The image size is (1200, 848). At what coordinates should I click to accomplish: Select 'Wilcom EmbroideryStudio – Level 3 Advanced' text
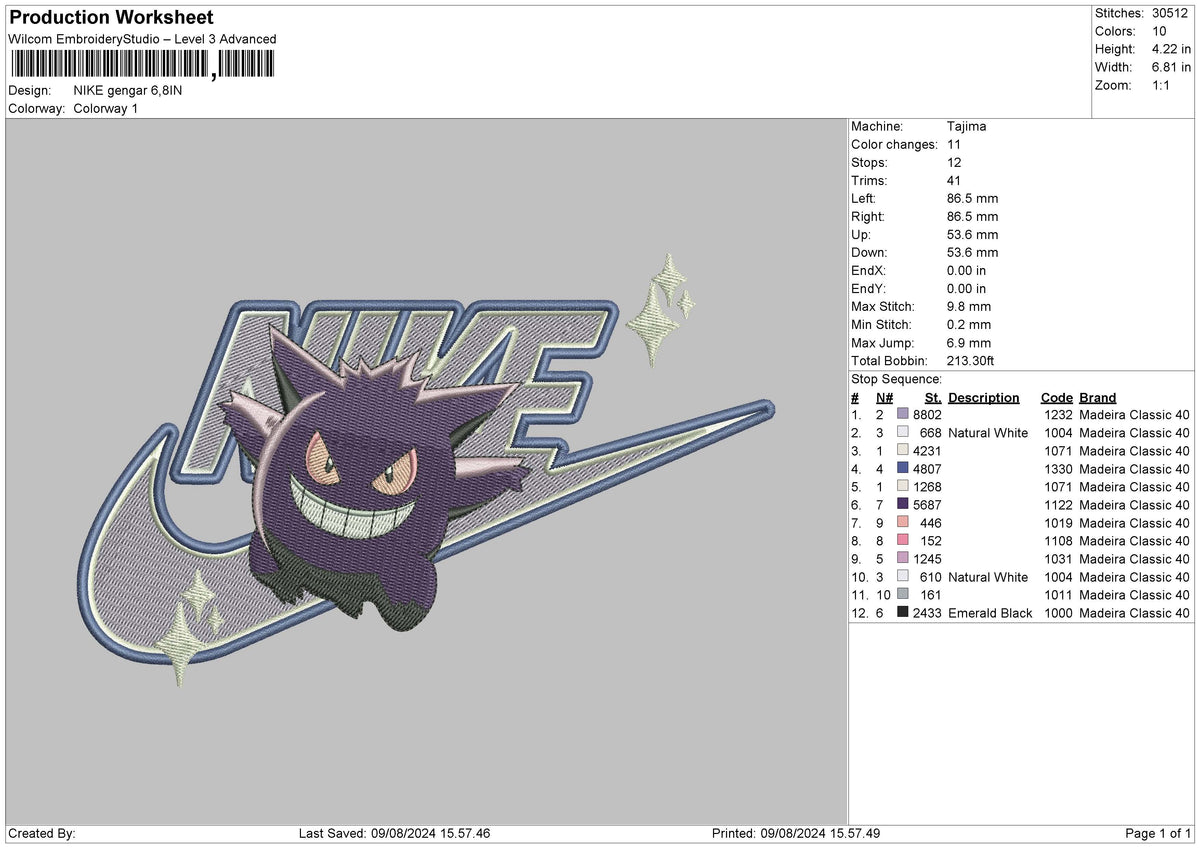[142, 39]
